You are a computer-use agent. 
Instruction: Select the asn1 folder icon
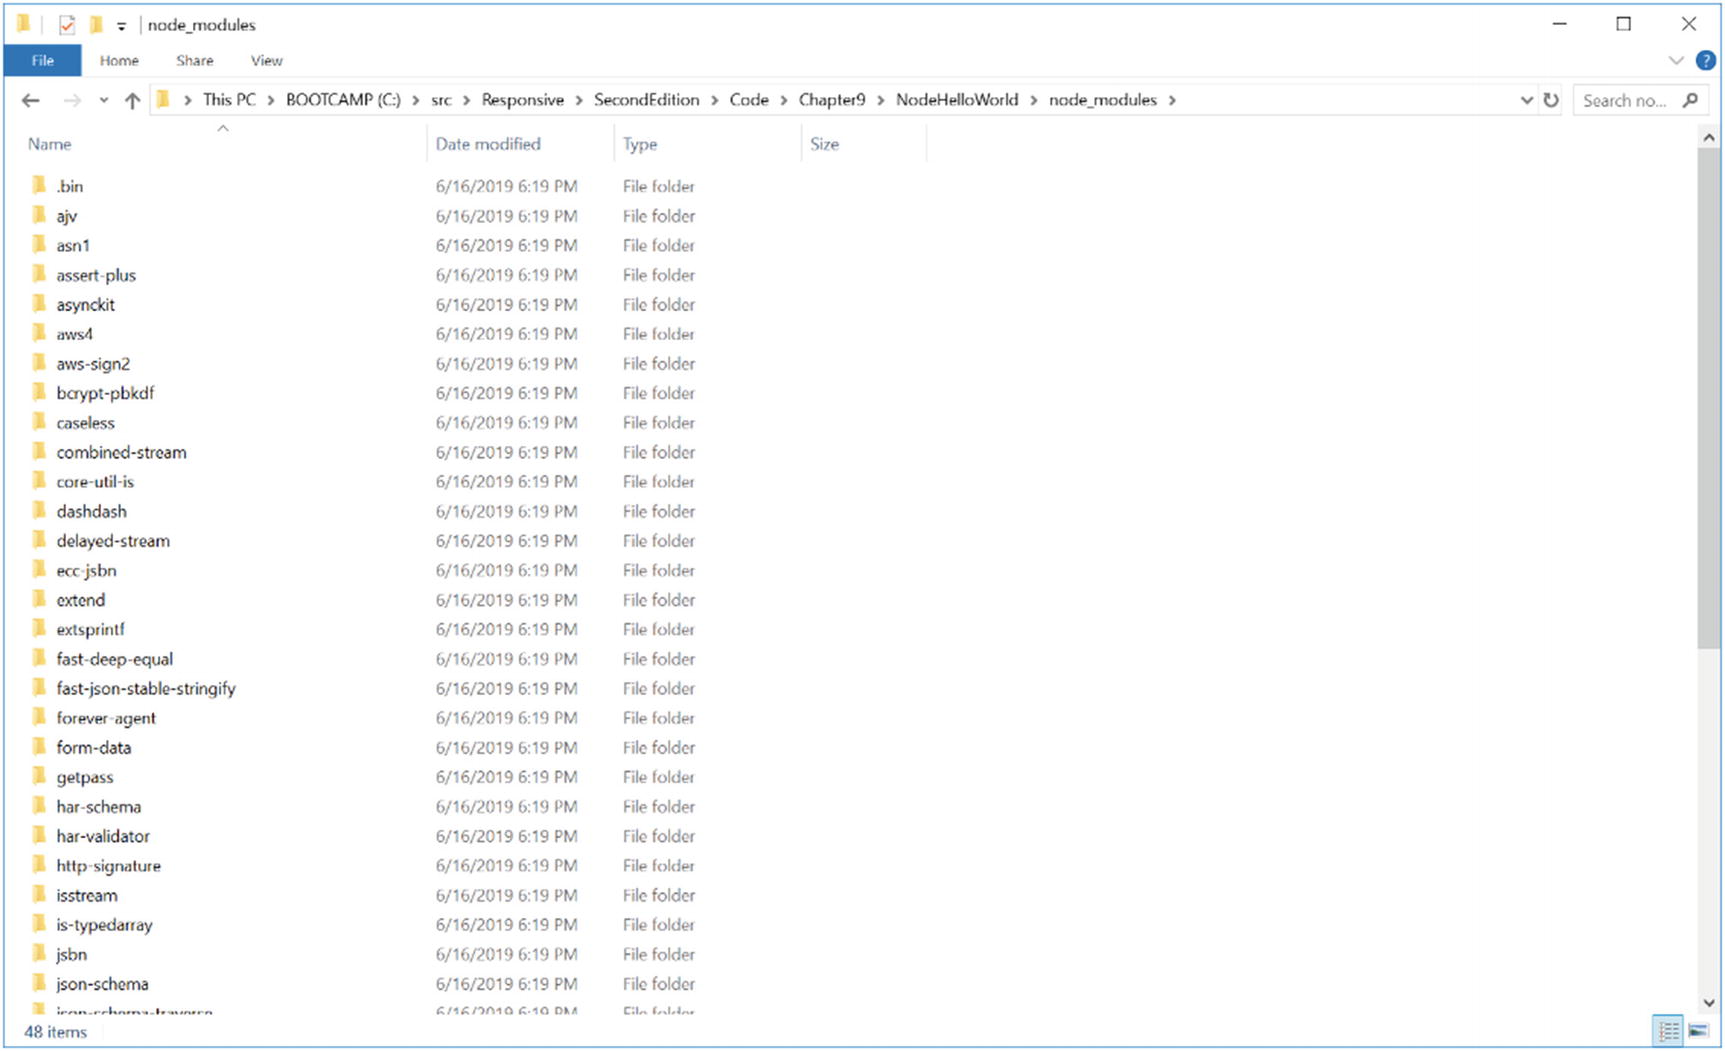pyautogui.click(x=39, y=244)
